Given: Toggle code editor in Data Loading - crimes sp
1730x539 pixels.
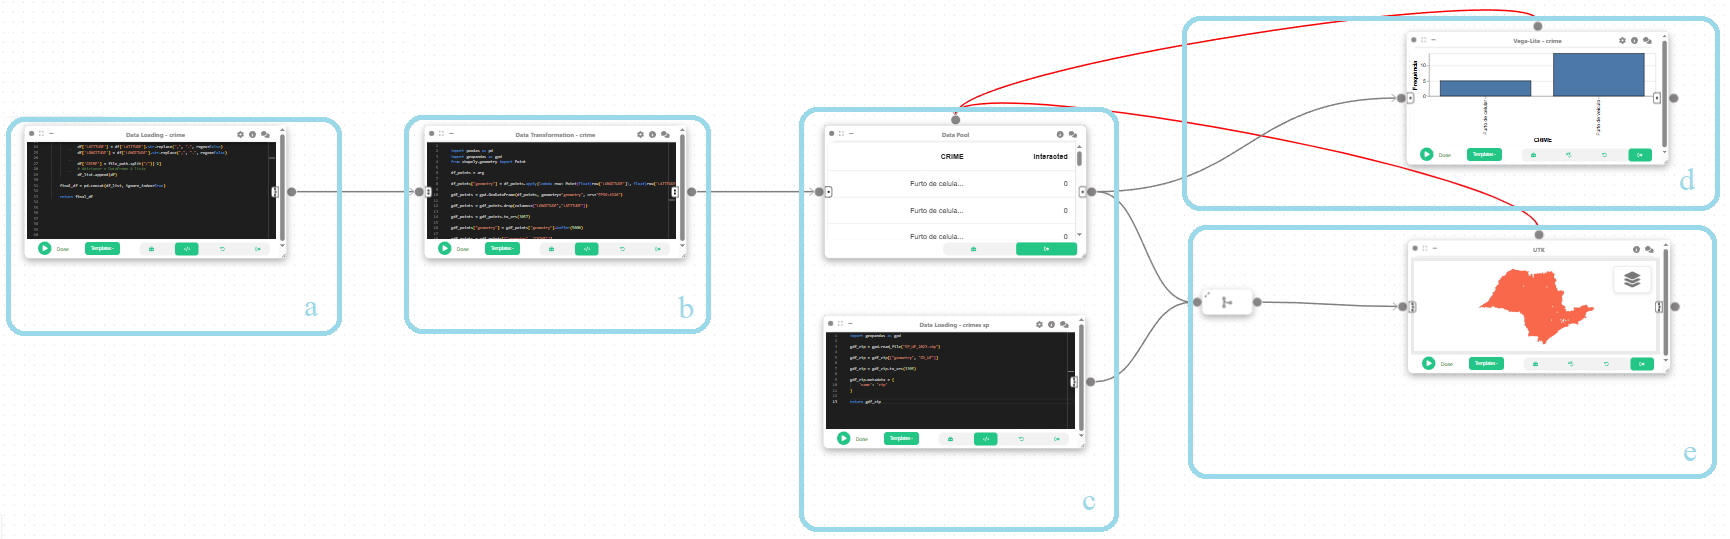Looking at the screenshot, I should 985,438.
